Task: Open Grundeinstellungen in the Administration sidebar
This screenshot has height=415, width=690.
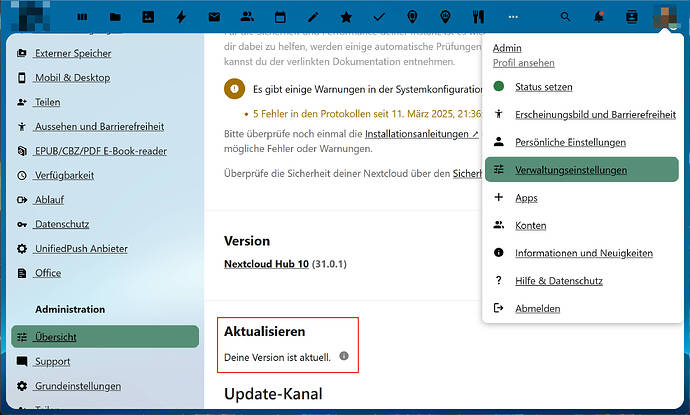Action: [x=77, y=386]
